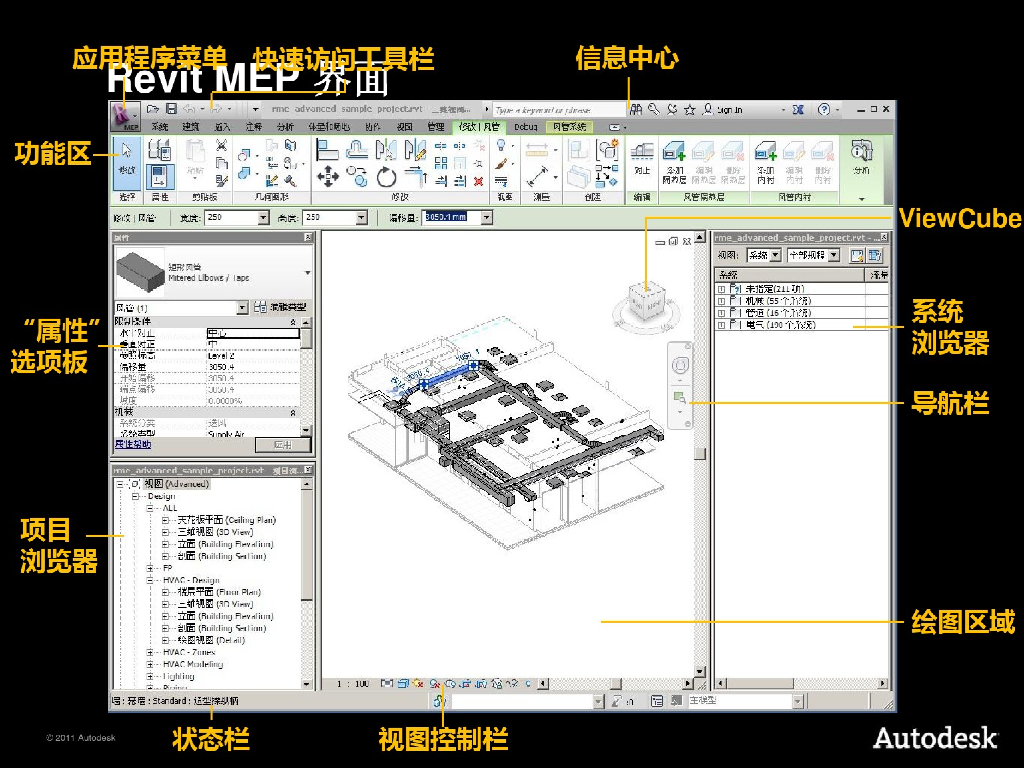Viewport: 1024px width, 768px height.
Task: Open the Revit application menu button
Action: click(125, 115)
